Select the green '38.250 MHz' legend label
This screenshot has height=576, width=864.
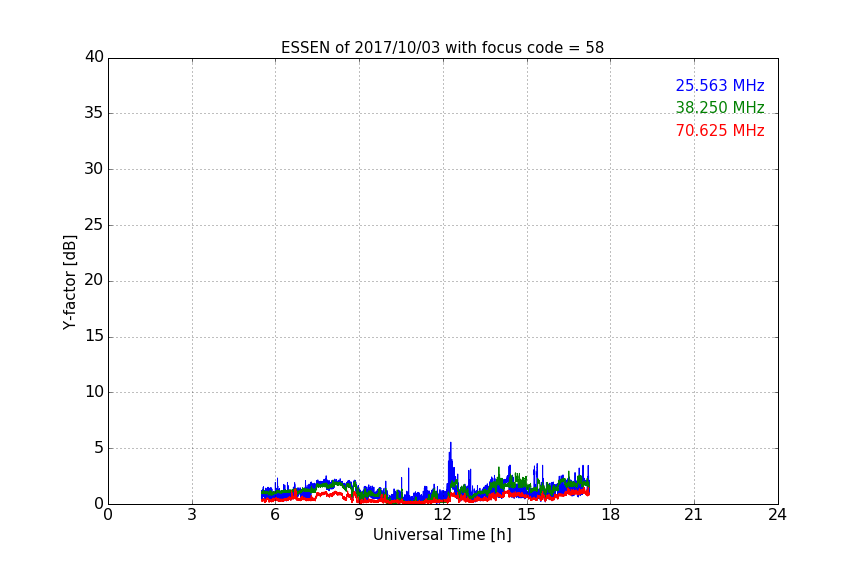click(x=720, y=107)
